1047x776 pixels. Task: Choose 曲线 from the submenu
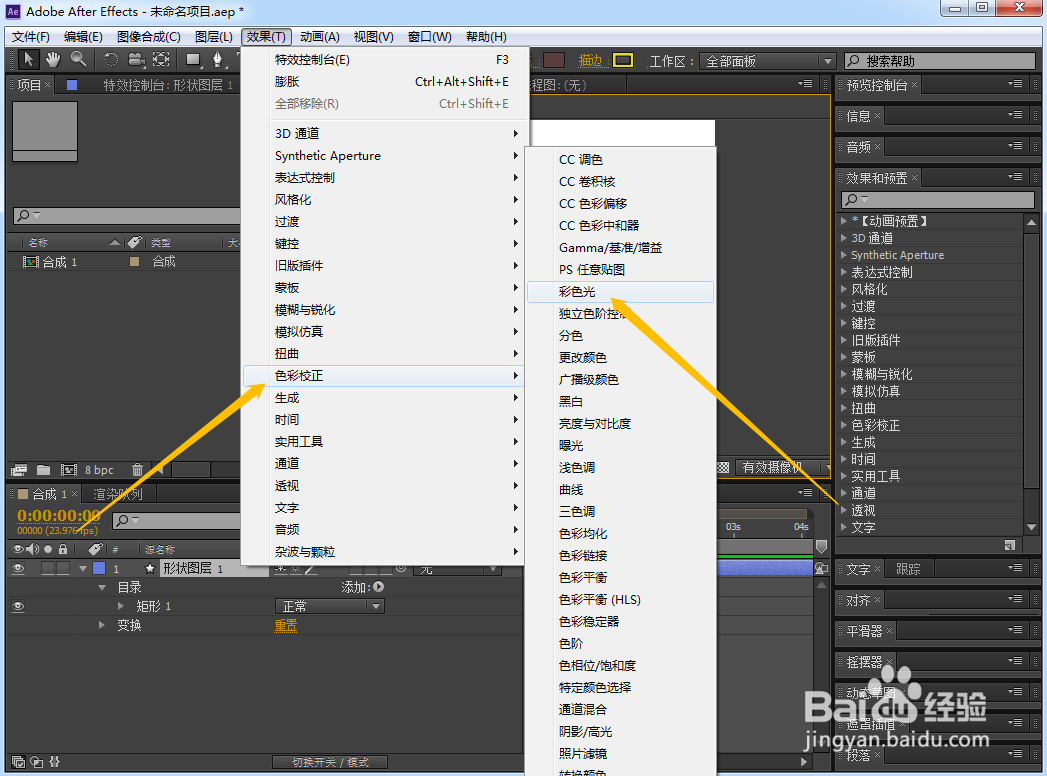pos(620,490)
